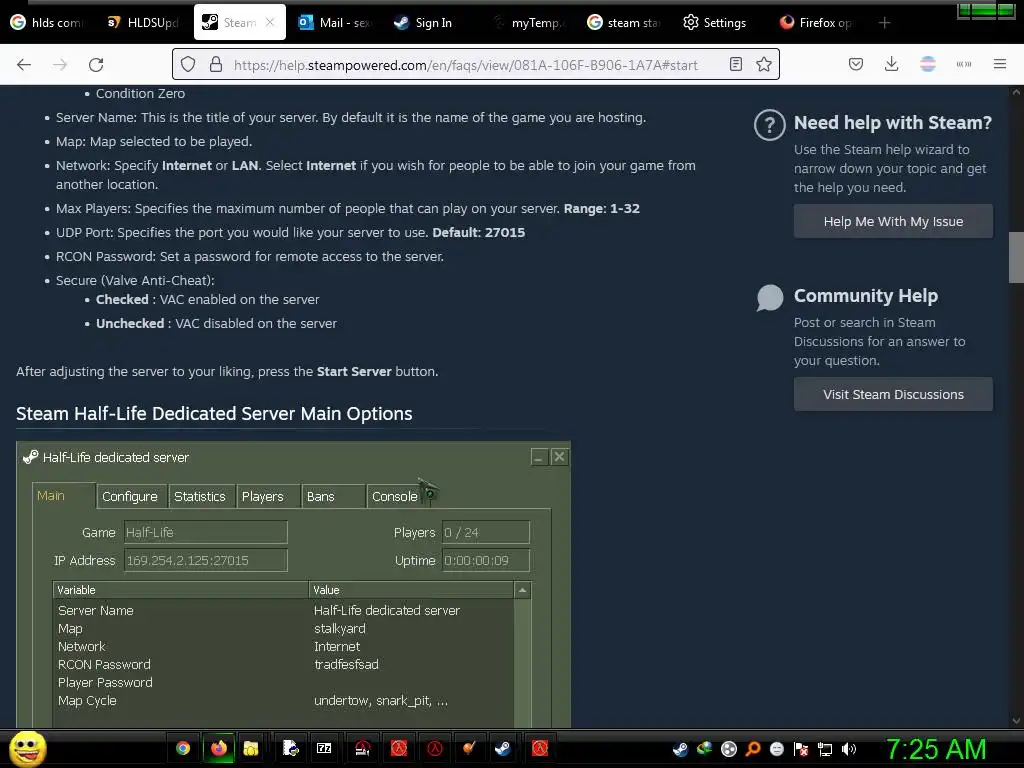Screen dimensions: 1024x768
Task: Click the Steam logo in dedicated server title
Action: click(30, 457)
